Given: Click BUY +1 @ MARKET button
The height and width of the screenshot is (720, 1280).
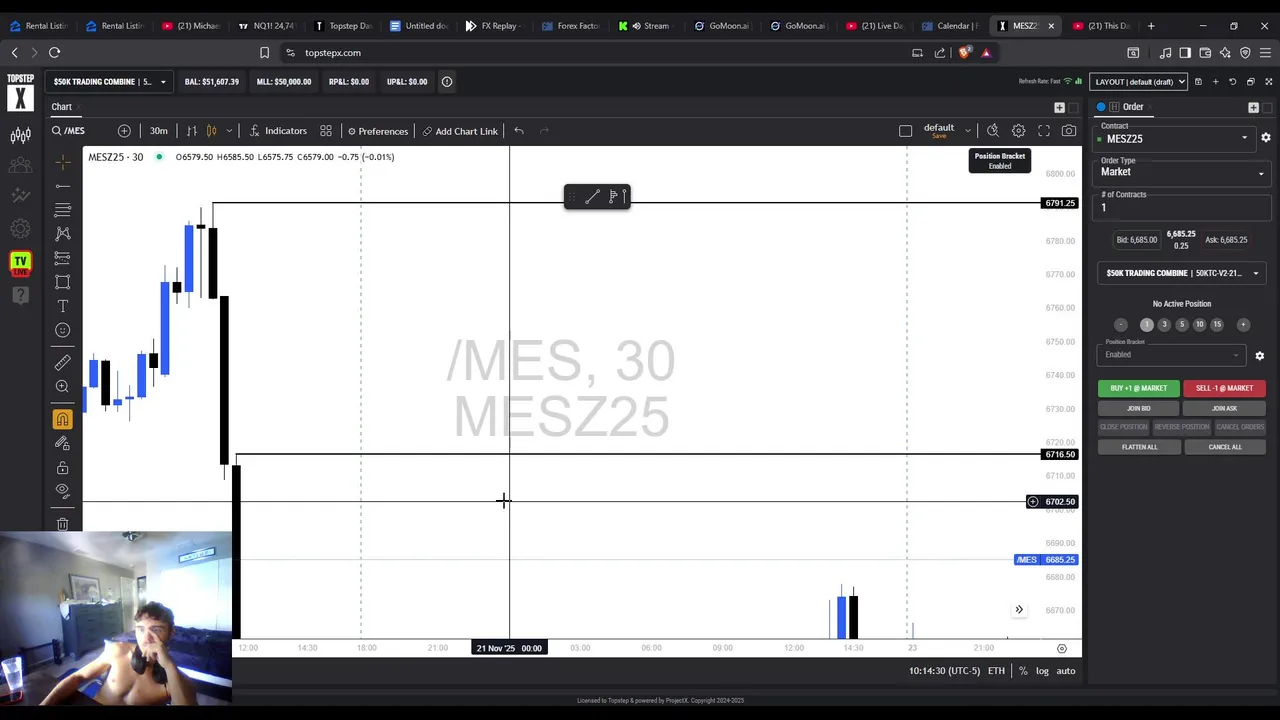Looking at the screenshot, I should pyautogui.click(x=1138, y=388).
